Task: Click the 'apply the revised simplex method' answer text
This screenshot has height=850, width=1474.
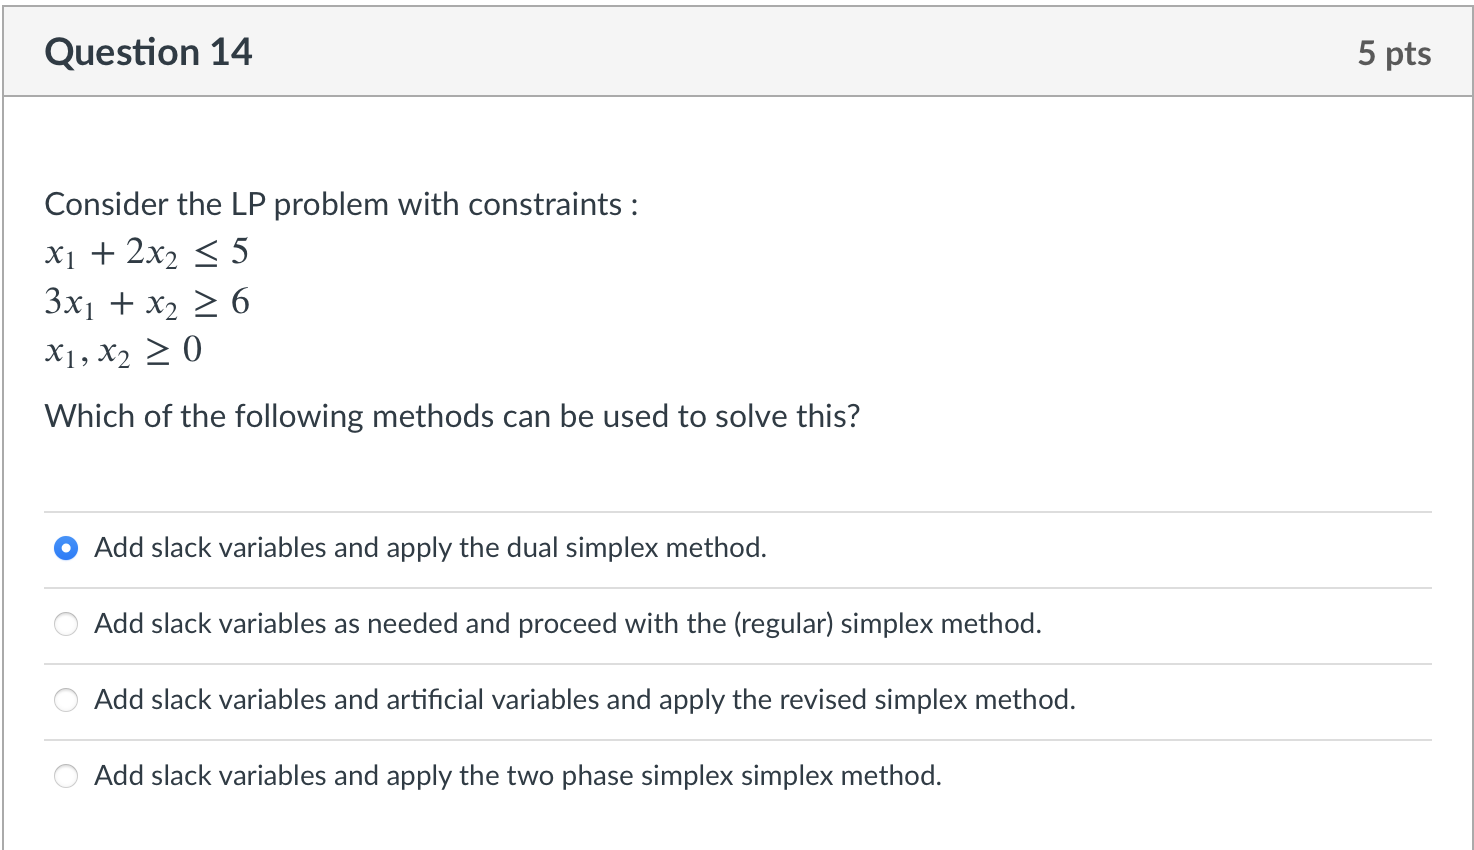Action: (x=584, y=700)
